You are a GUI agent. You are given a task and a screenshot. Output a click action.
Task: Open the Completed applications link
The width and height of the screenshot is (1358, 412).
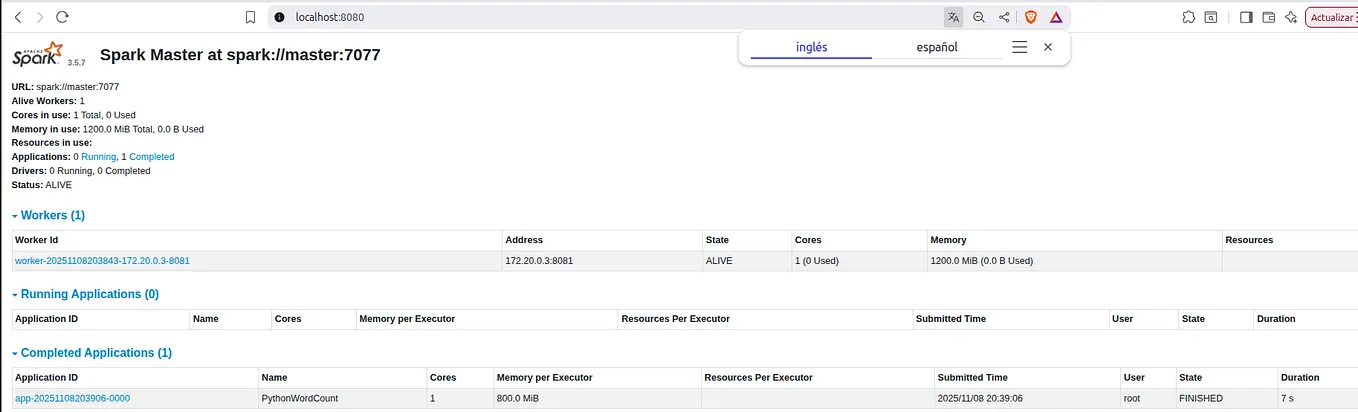pos(151,157)
